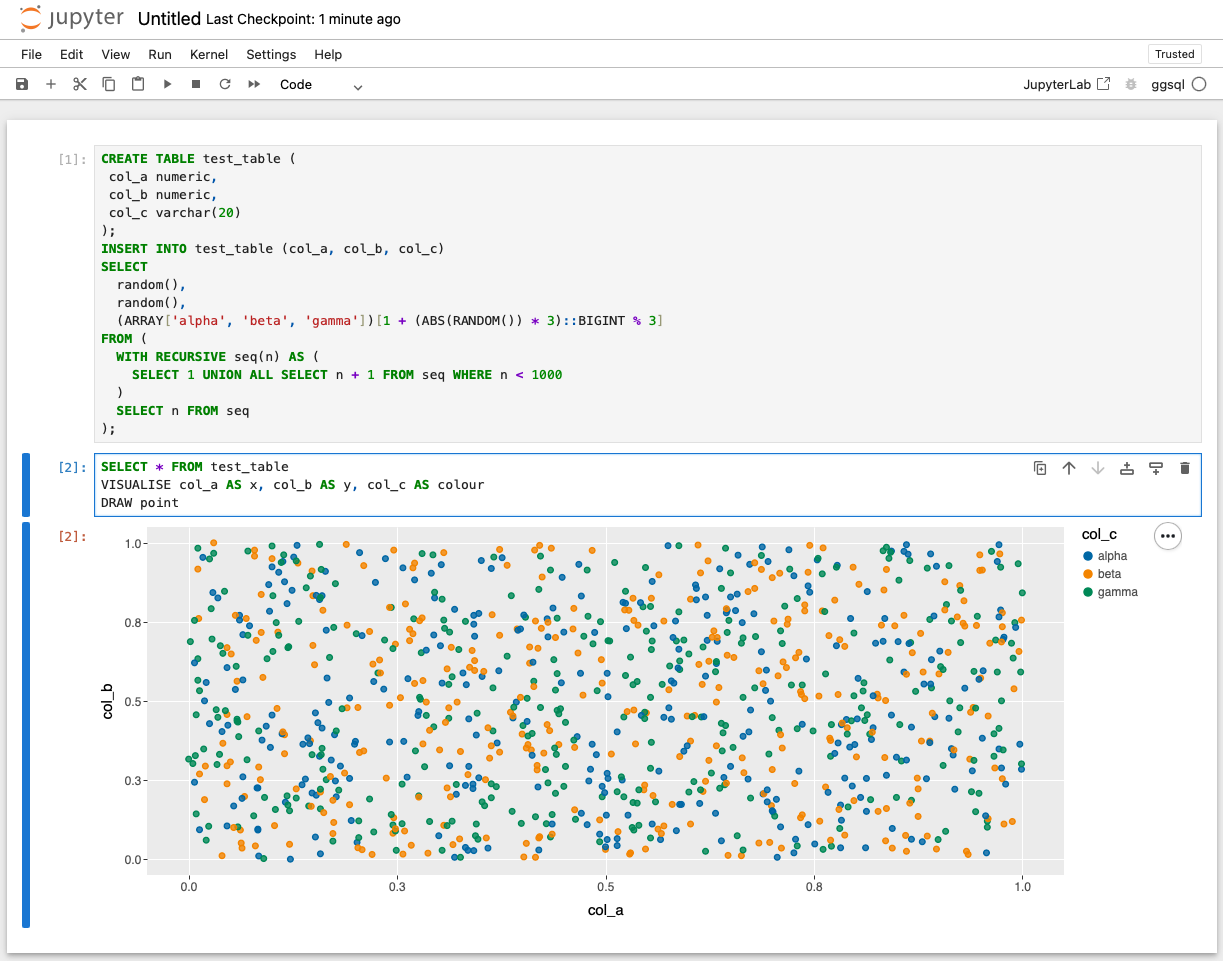This screenshot has width=1223, height=961.
Task: Paste cell using the clipboard icon
Action: tap(138, 85)
